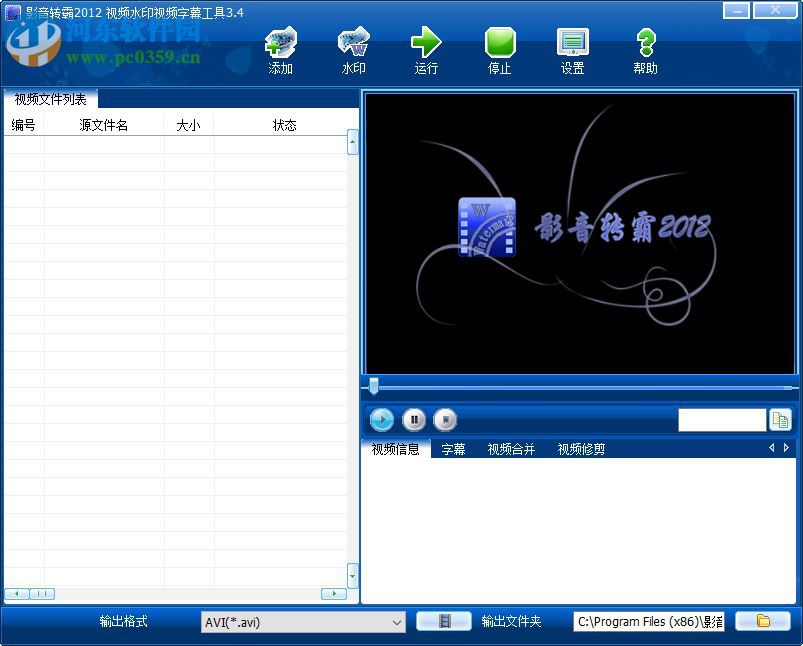Click the 停止 stop icon

pos(499,47)
